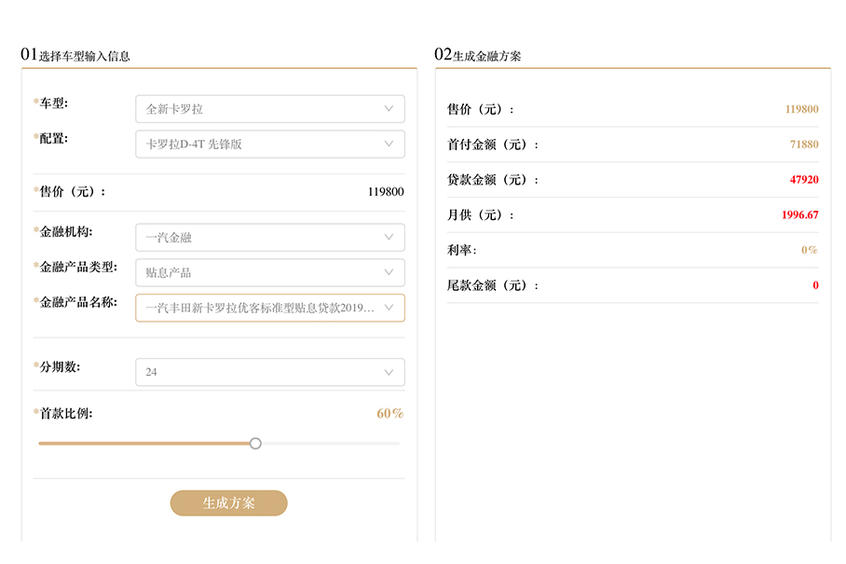Click the 尾款金额（元） row label
Image resolution: width=846 pixels, height=564 pixels.
click(492, 286)
